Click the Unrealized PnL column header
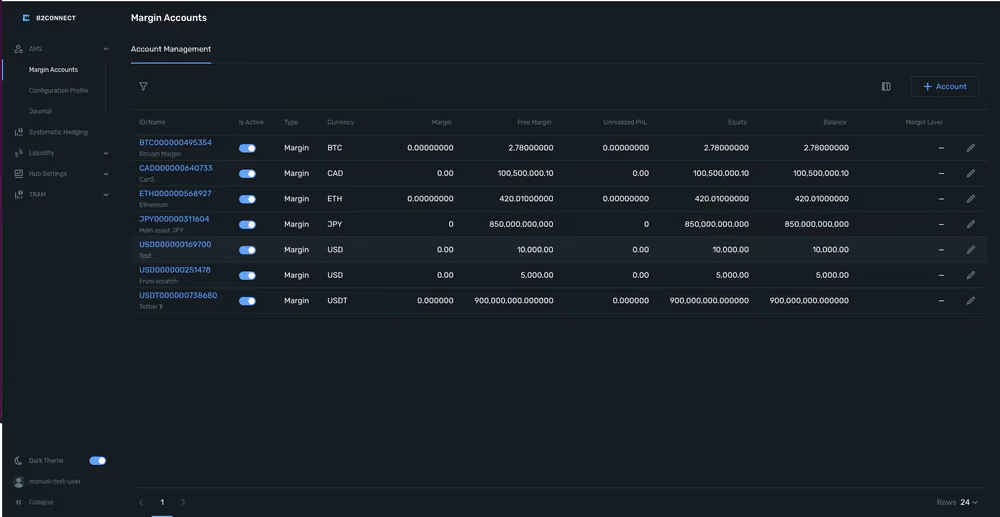This screenshot has height=517, width=1000. tap(625, 122)
